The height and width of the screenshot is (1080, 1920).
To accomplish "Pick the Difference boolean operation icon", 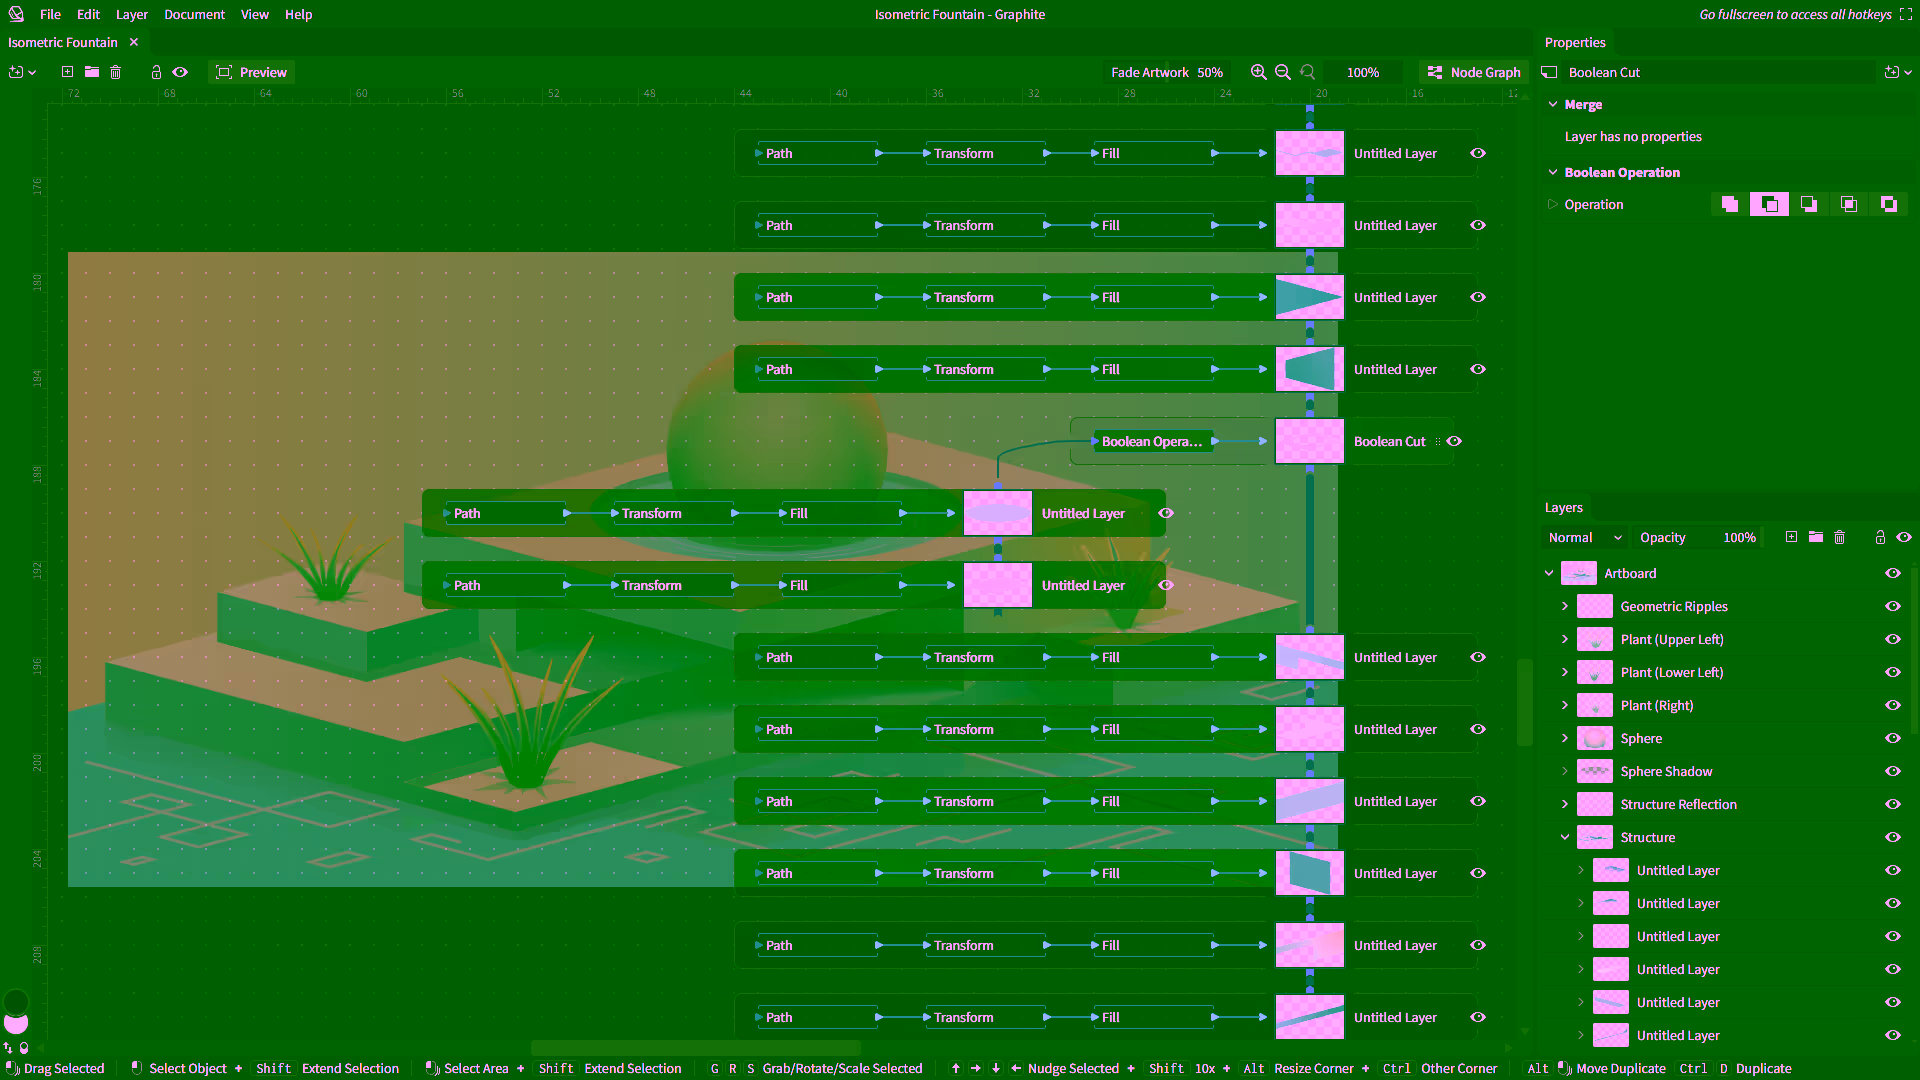I will 1889,204.
